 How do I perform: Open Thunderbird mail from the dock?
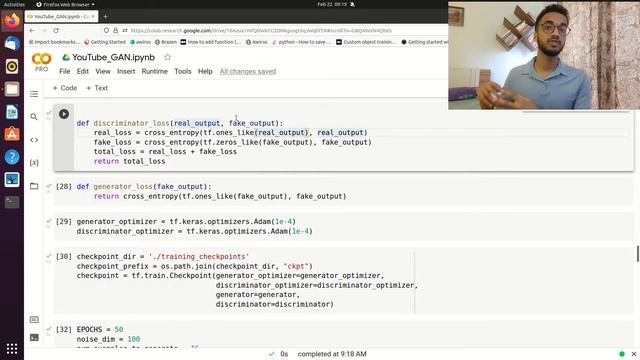click(12, 43)
